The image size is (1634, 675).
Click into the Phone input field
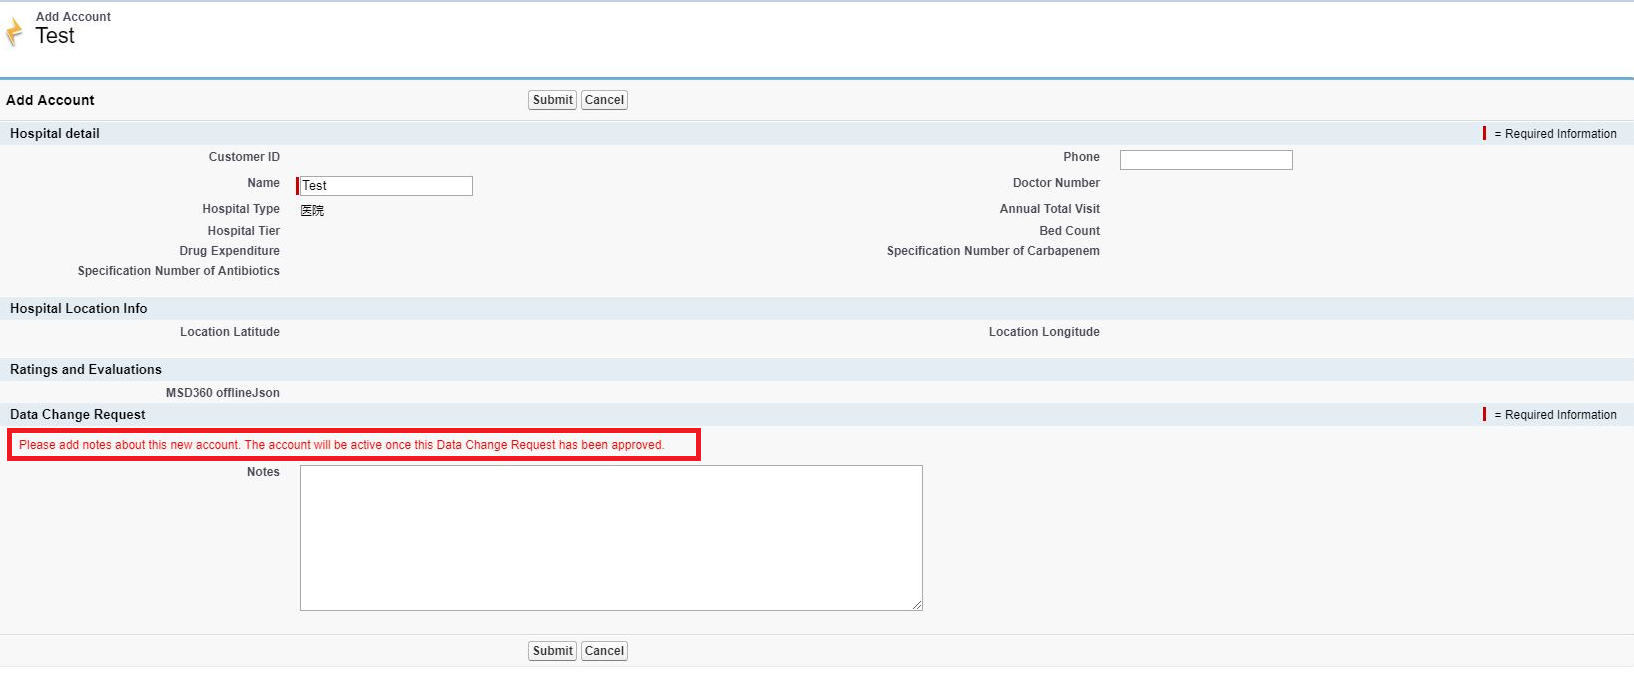click(1206, 160)
